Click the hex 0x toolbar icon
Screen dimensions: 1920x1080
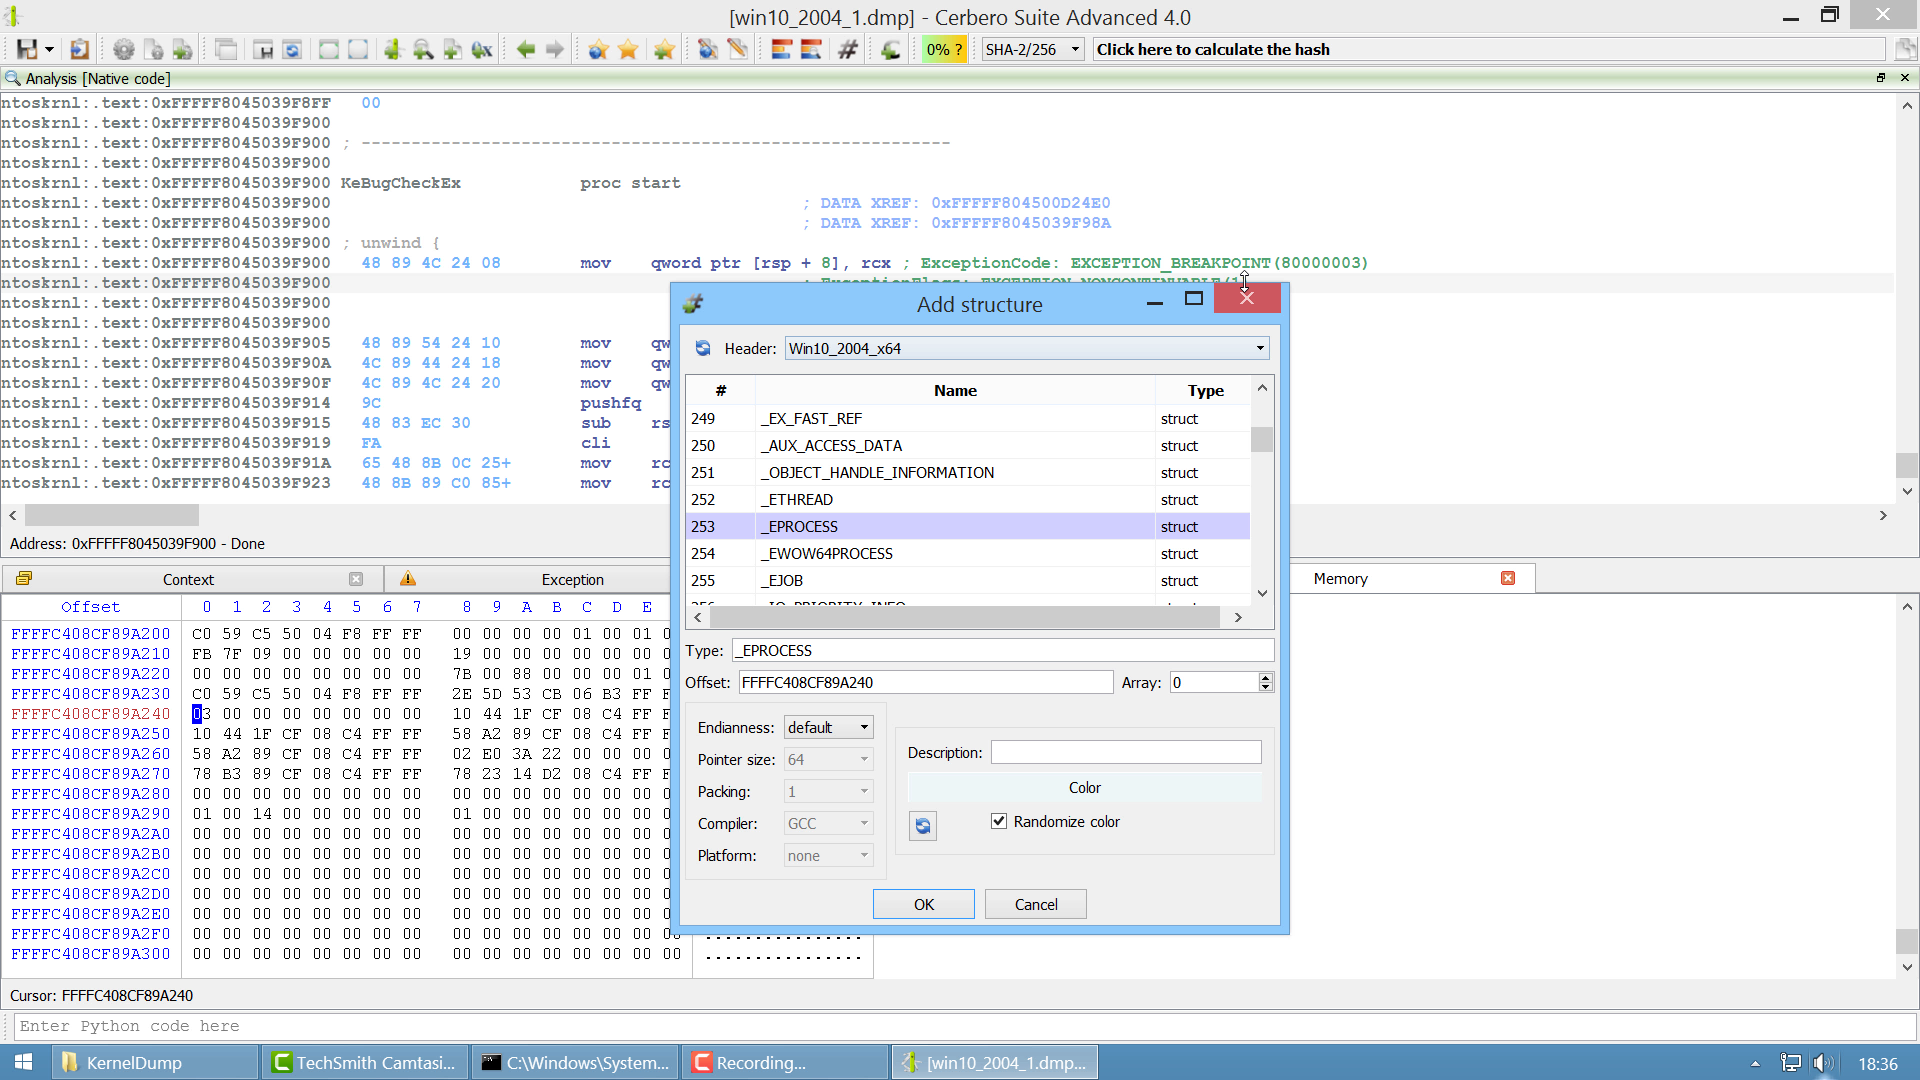tap(482, 49)
